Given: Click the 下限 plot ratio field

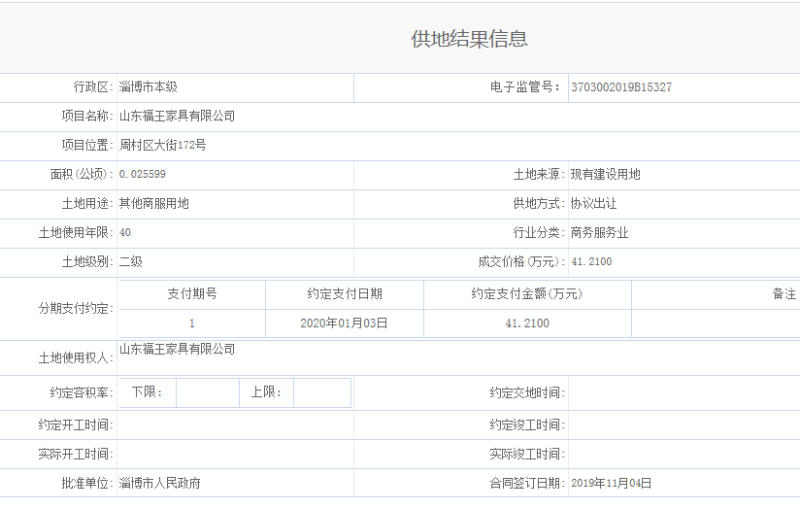Looking at the screenshot, I should [x=207, y=392].
